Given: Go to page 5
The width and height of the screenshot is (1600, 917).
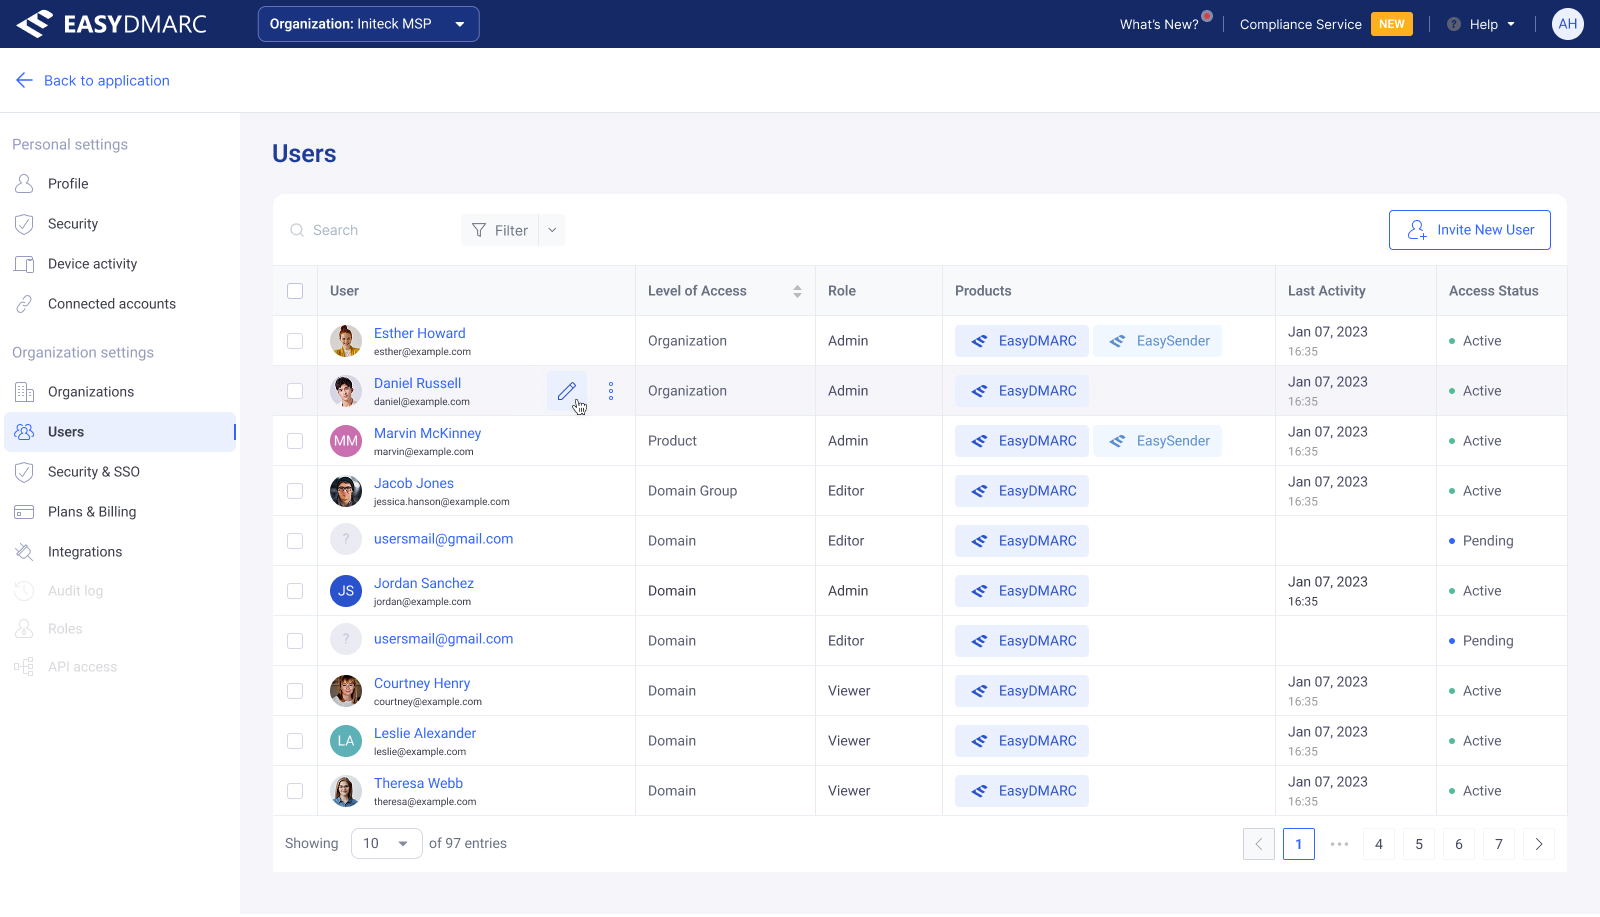Looking at the screenshot, I should point(1419,844).
